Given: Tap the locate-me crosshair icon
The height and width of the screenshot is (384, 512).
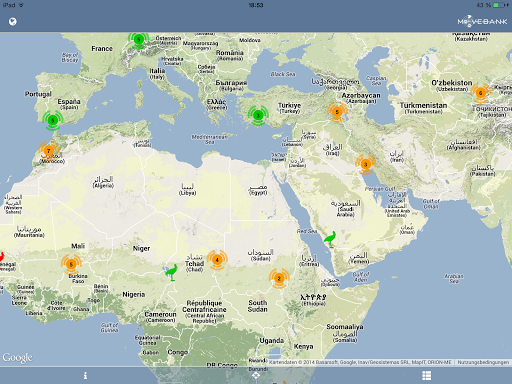Looking at the screenshot, I should click(256, 376).
